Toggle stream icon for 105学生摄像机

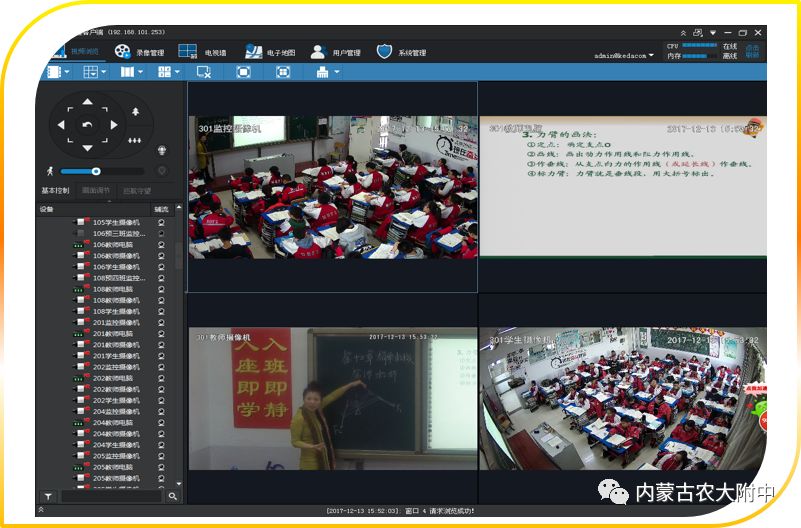tap(161, 222)
